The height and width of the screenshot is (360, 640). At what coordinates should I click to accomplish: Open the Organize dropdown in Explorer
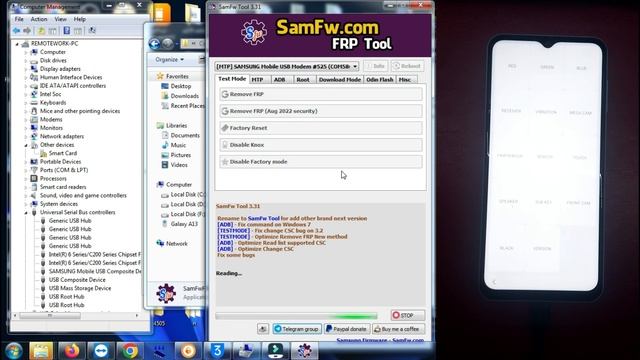(x=169, y=60)
